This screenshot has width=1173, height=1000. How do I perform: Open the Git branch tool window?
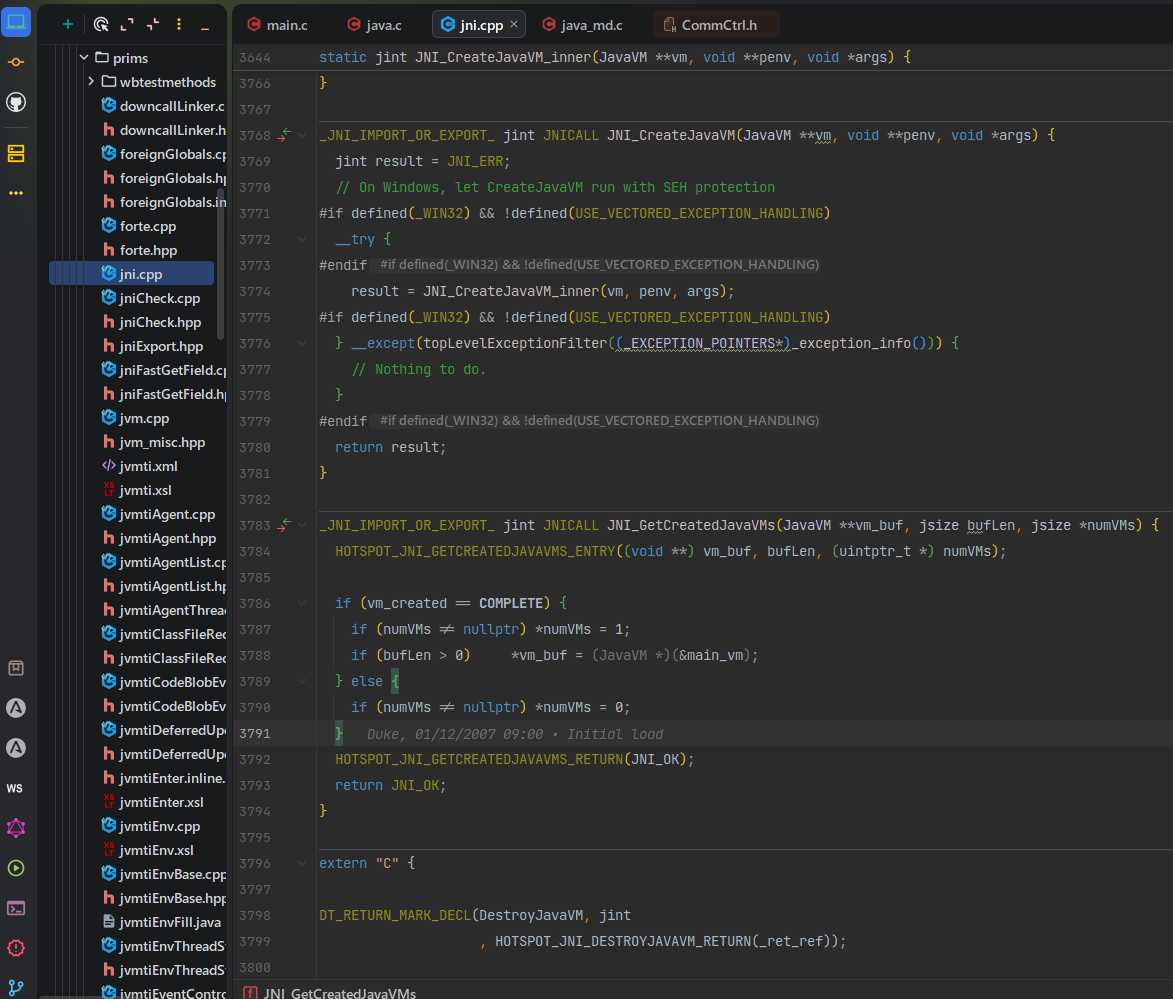(16, 988)
